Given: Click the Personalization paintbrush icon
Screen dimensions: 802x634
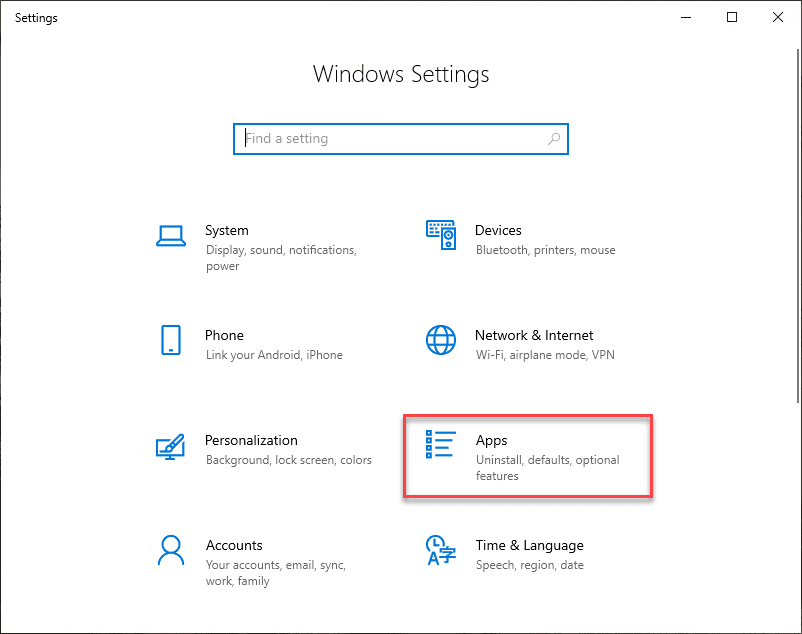Looking at the screenshot, I should 170,446.
